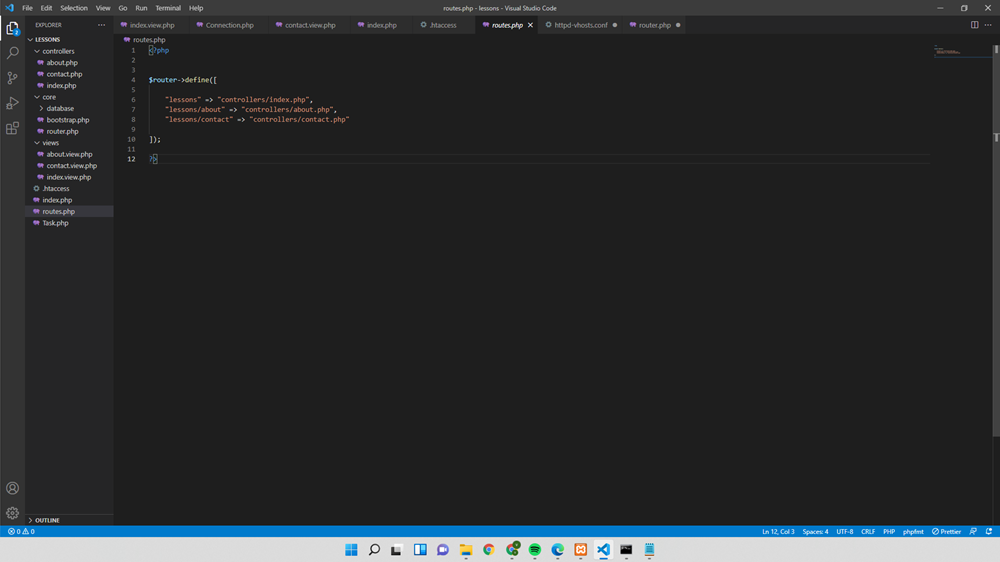
Task: Open Explorer panel more actions ellipsis
Action: click(101, 25)
